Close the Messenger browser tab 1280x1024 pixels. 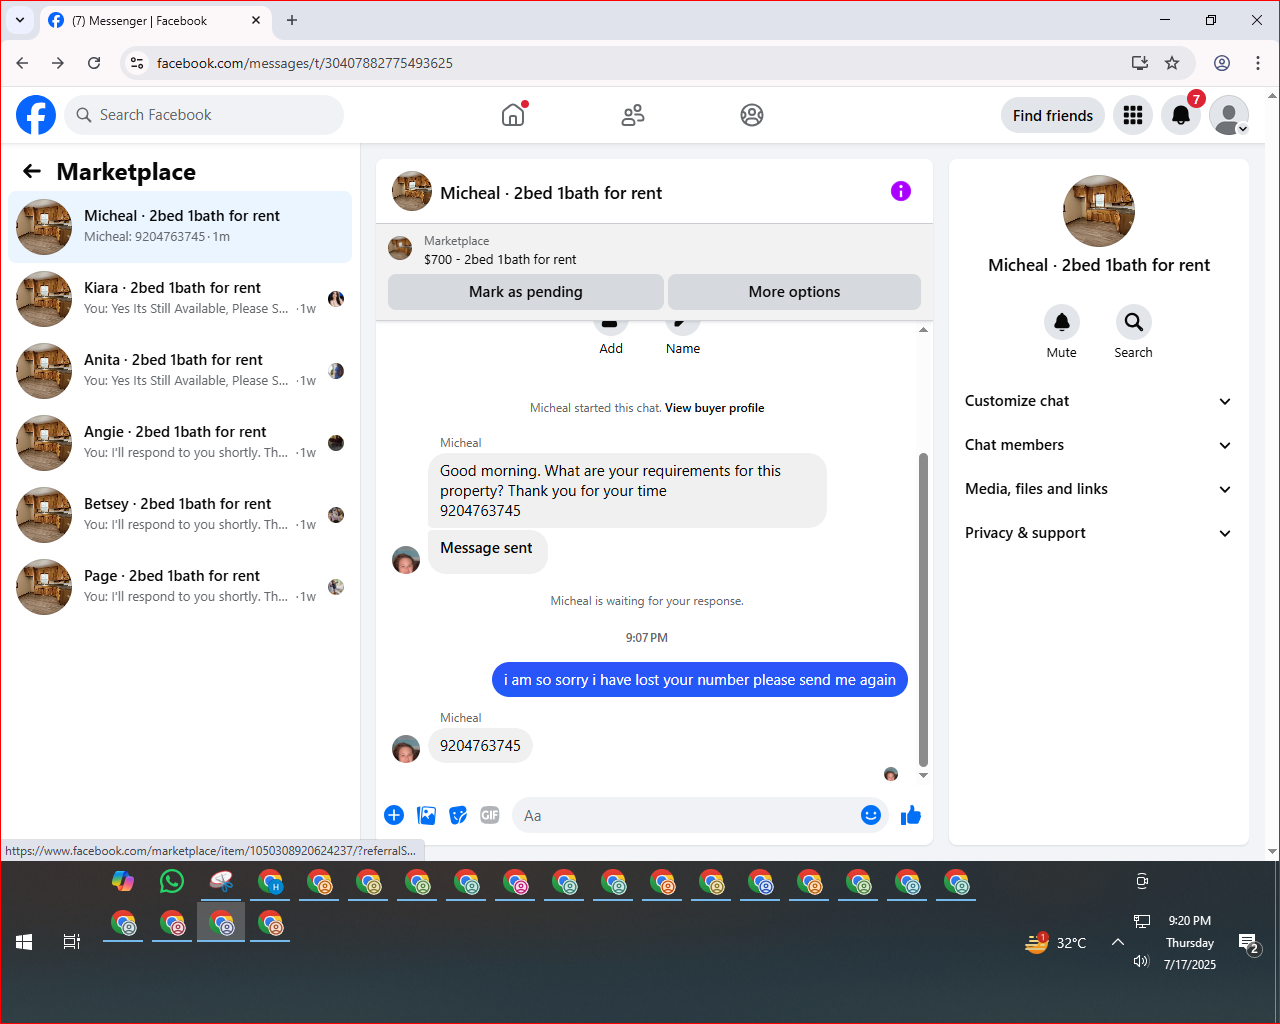(x=256, y=20)
